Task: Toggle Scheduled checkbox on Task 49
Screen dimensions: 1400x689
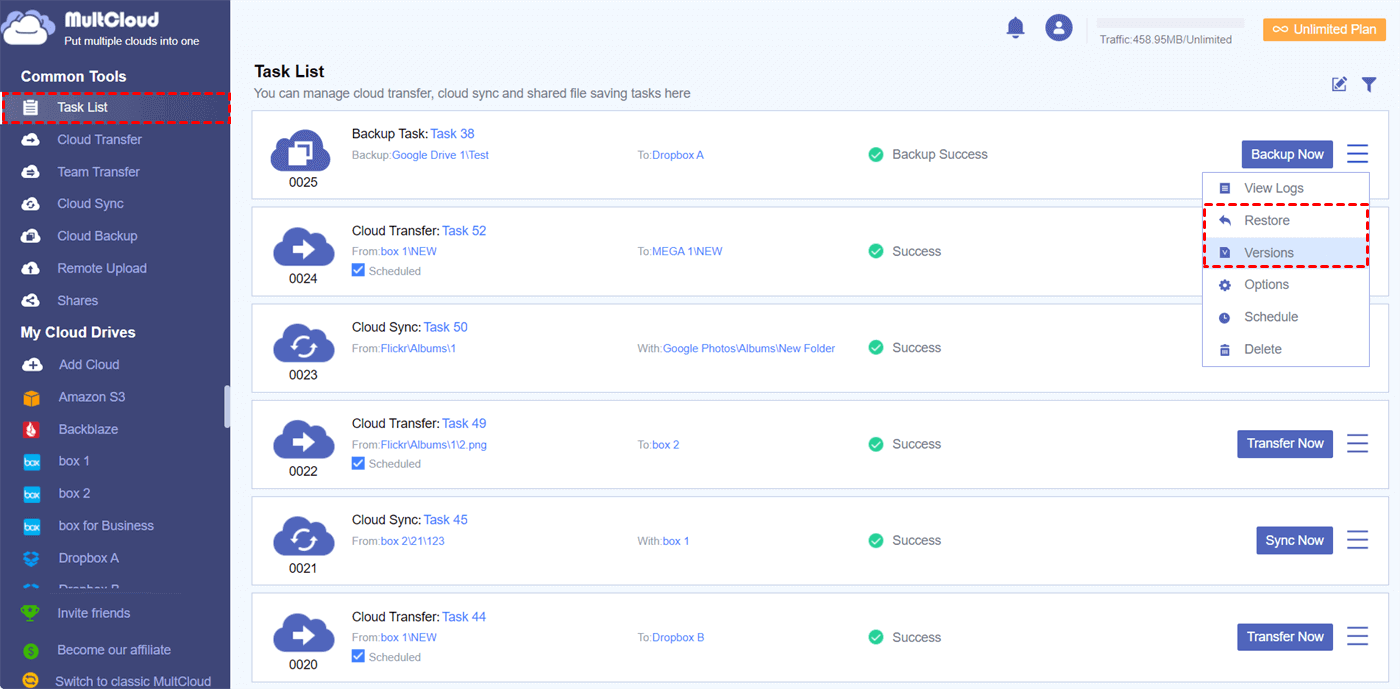Action: coord(359,464)
